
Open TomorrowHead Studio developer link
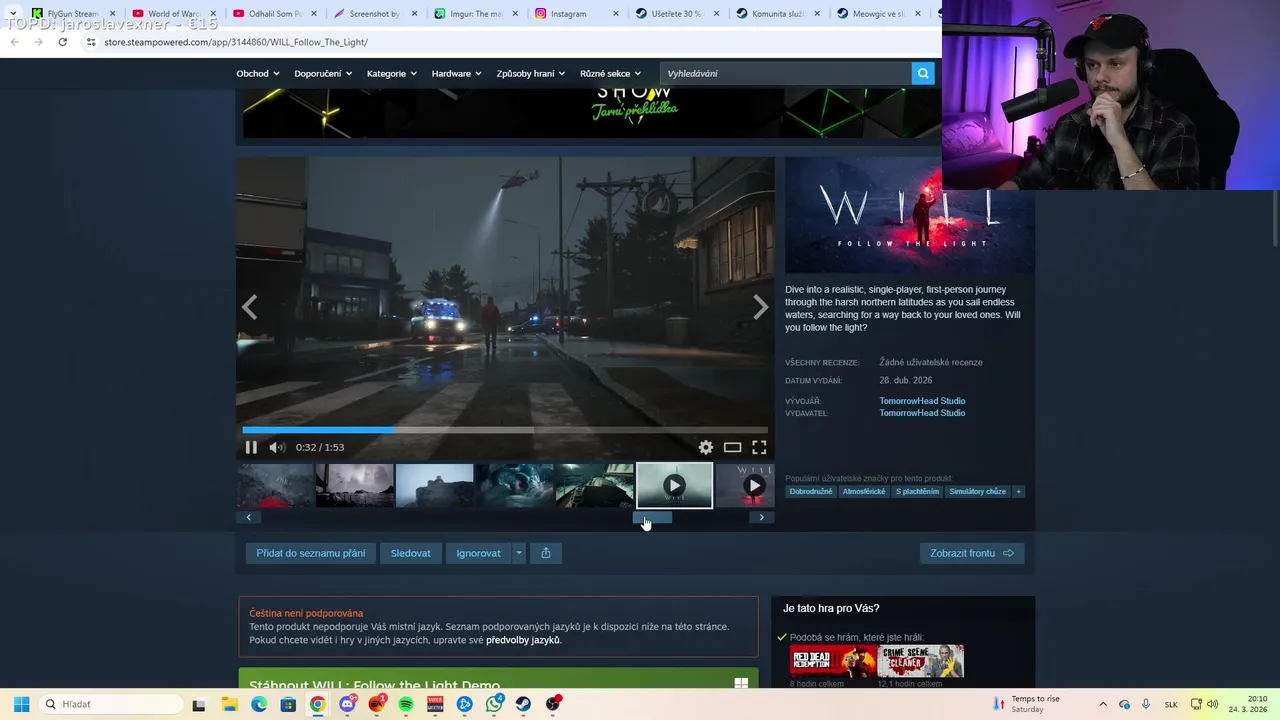tap(922, 401)
